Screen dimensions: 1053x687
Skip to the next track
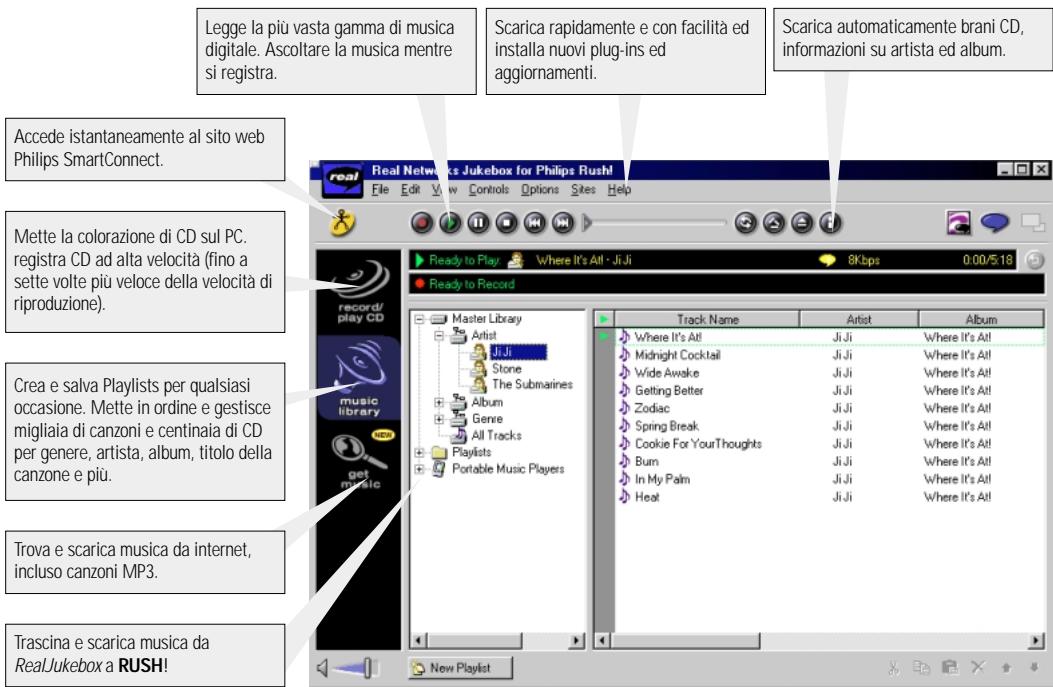tap(563, 222)
